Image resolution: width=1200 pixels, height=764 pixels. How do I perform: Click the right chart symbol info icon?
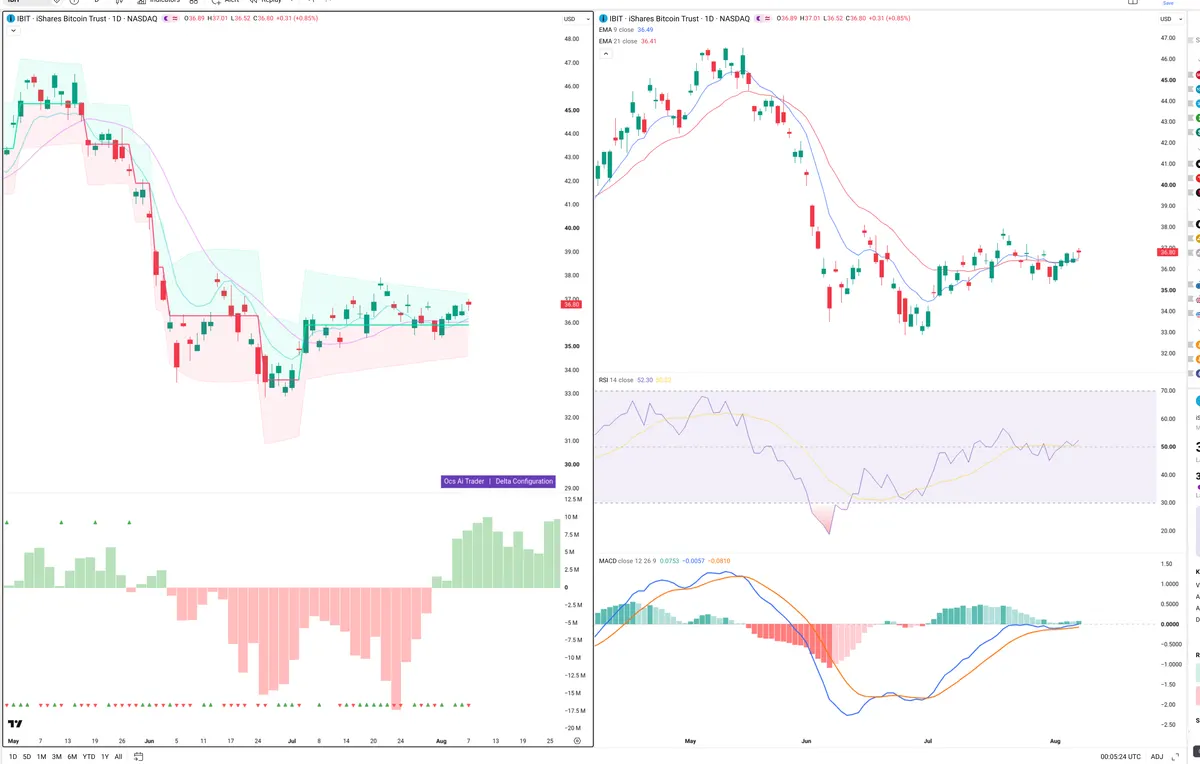(603, 19)
